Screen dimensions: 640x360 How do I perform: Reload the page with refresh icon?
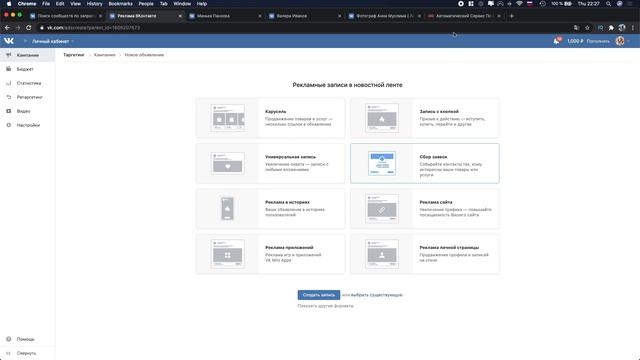[x=29, y=28]
